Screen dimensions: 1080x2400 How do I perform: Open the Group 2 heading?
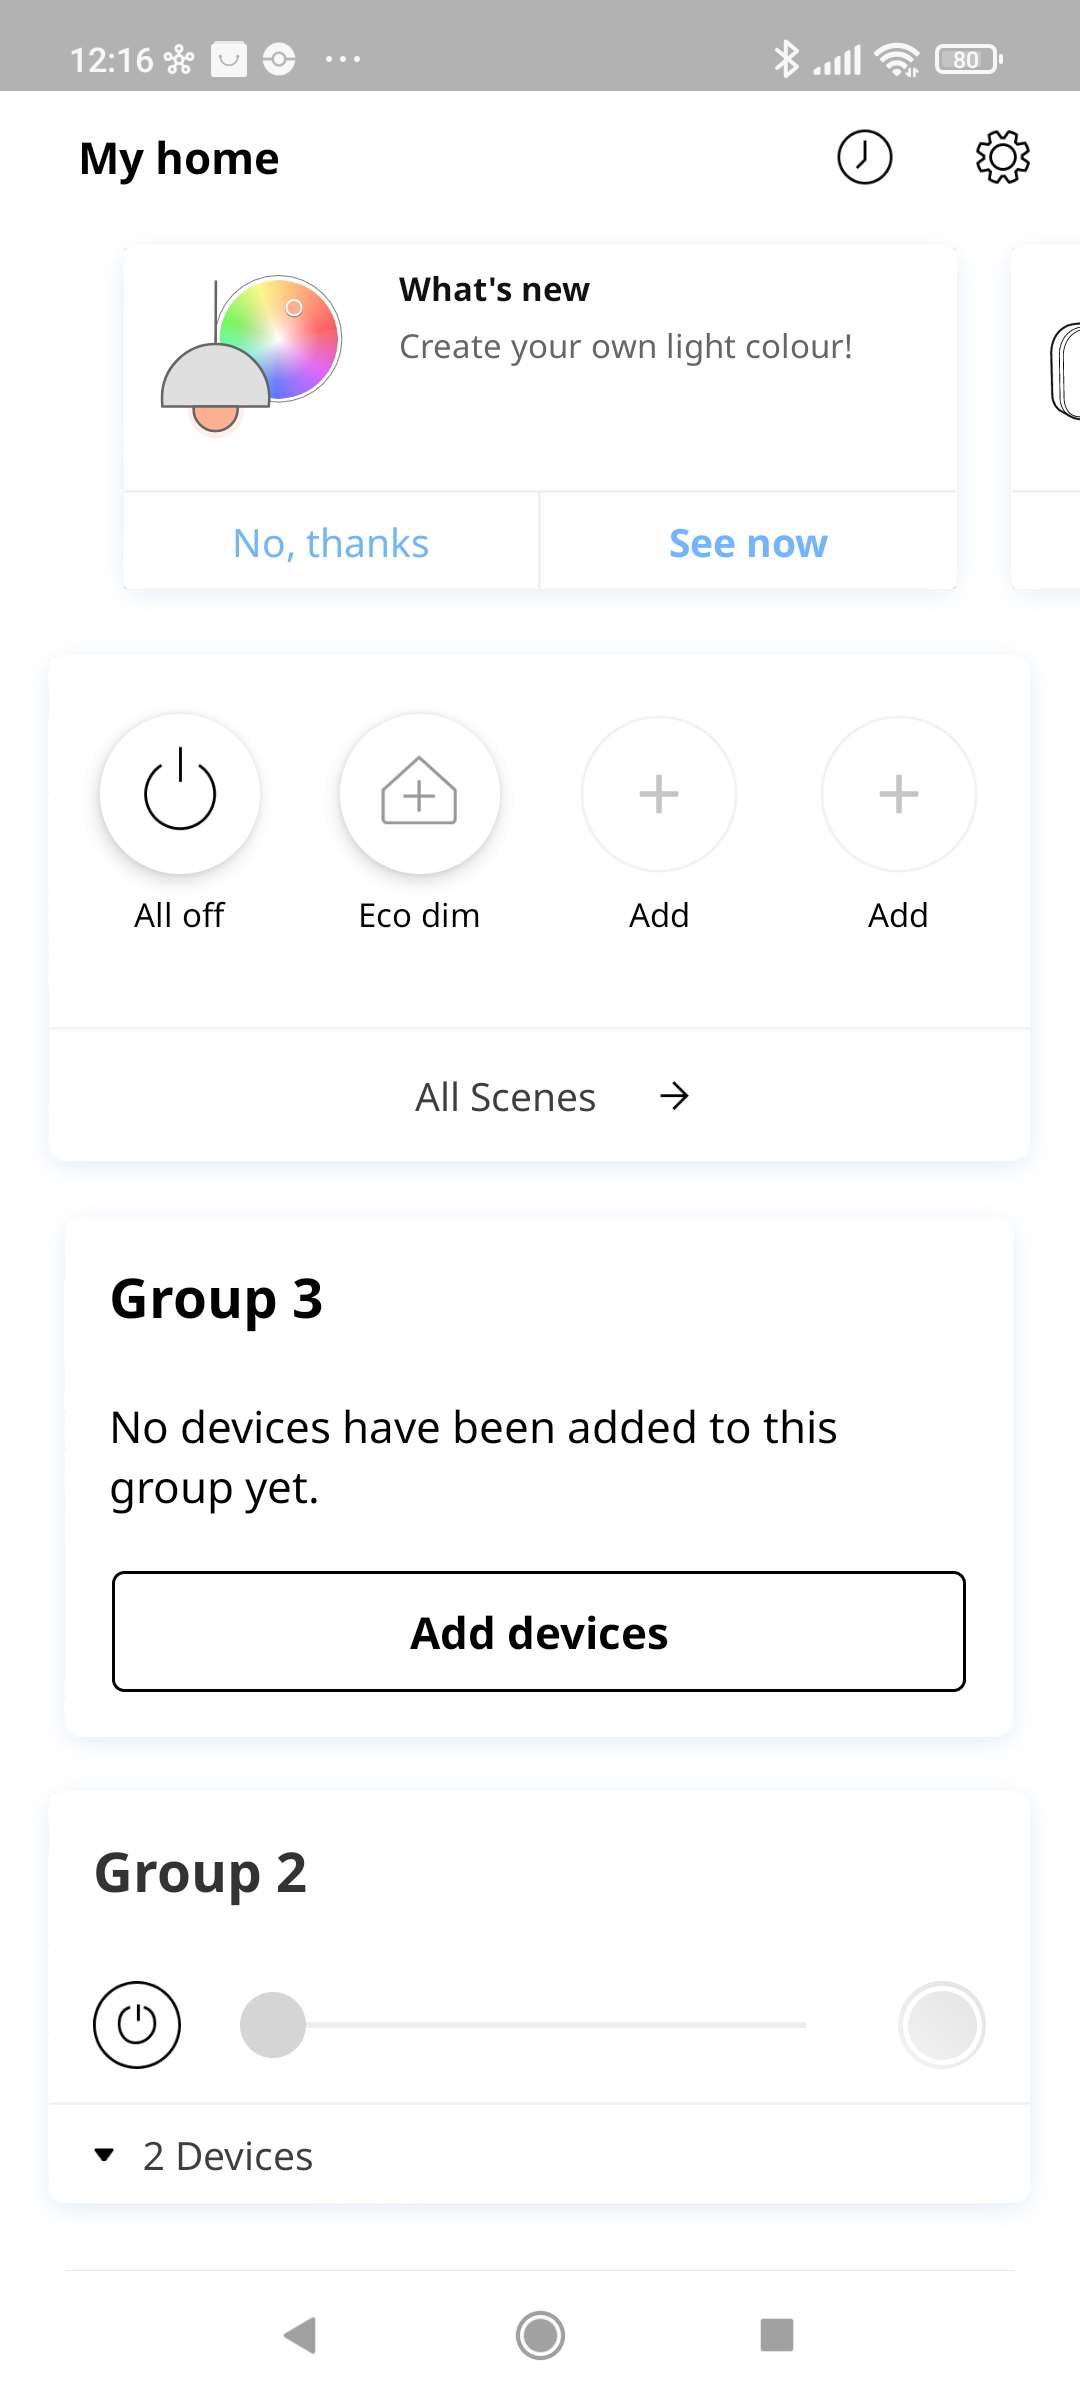[x=201, y=1873]
